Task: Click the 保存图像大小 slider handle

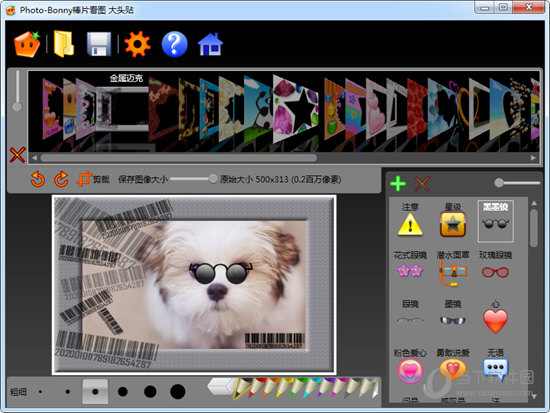Action: [x=213, y=179]
